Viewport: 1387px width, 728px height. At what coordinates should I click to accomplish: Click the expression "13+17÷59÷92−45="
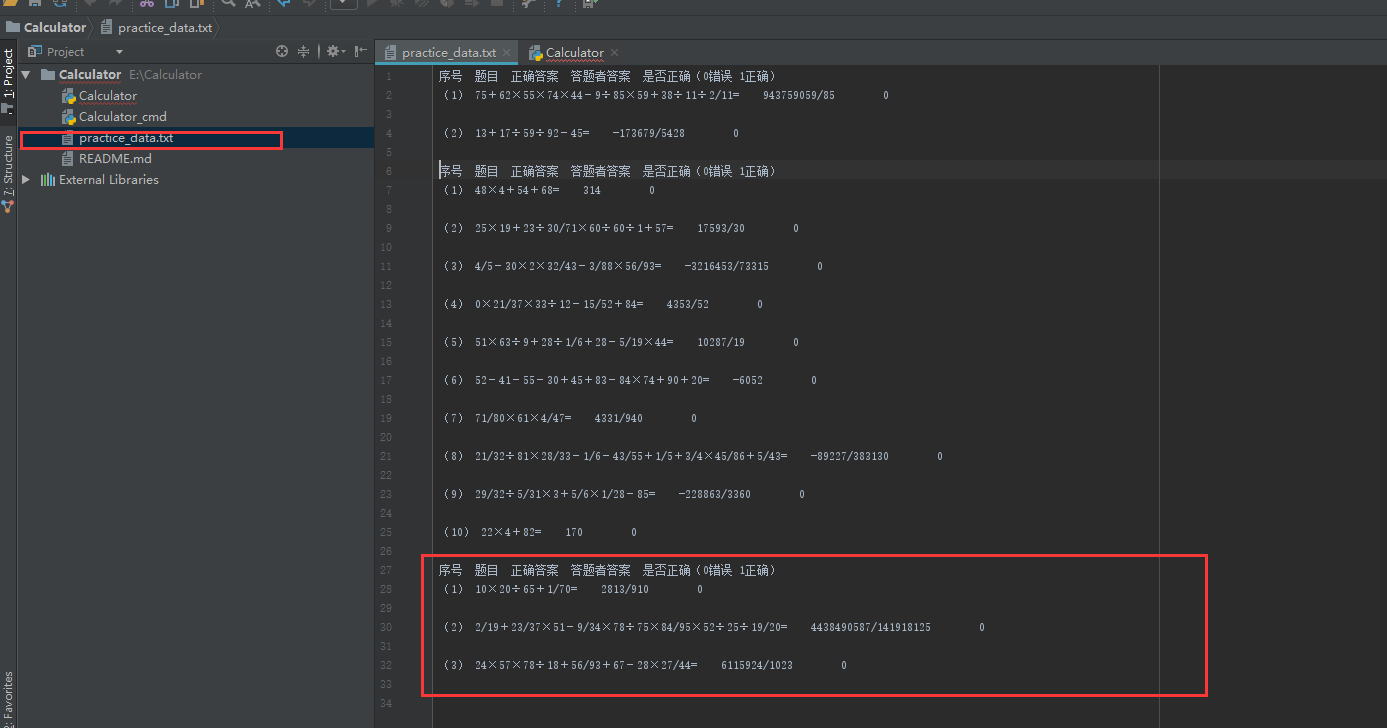tap(532, 133)
